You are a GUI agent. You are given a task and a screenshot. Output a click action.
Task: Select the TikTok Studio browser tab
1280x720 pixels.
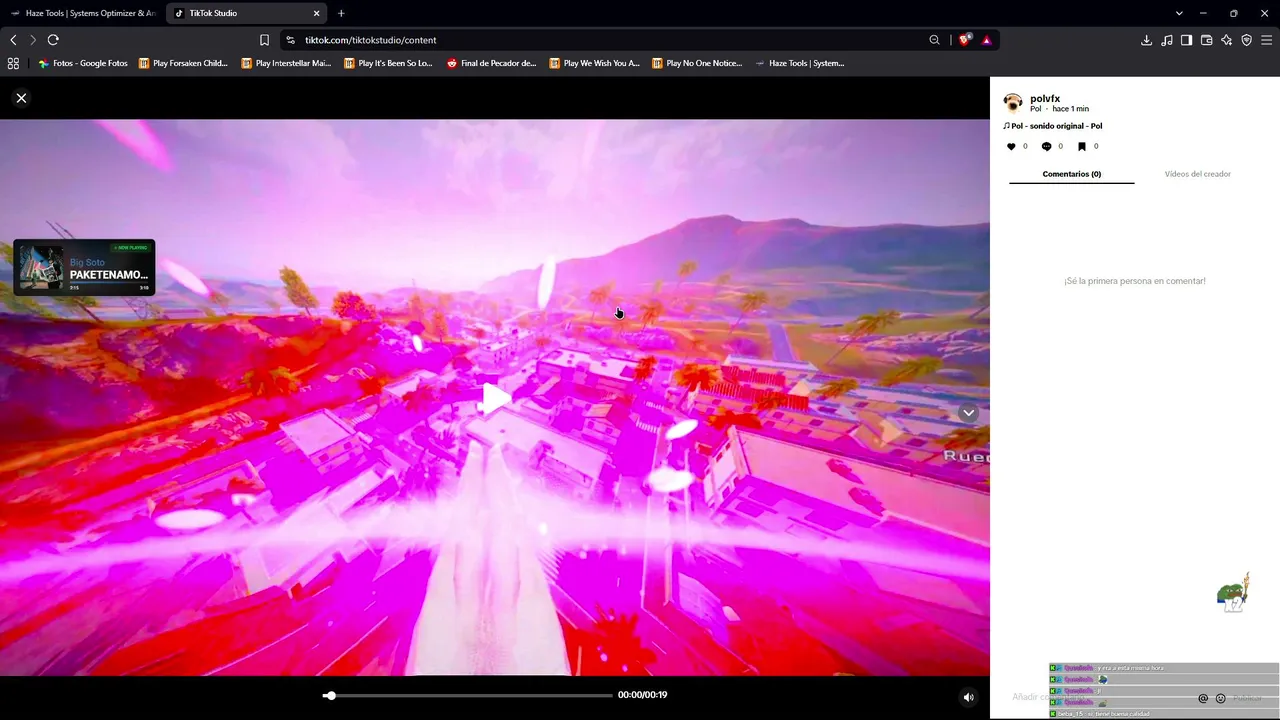pyautogui.click(x=246, y=13)
